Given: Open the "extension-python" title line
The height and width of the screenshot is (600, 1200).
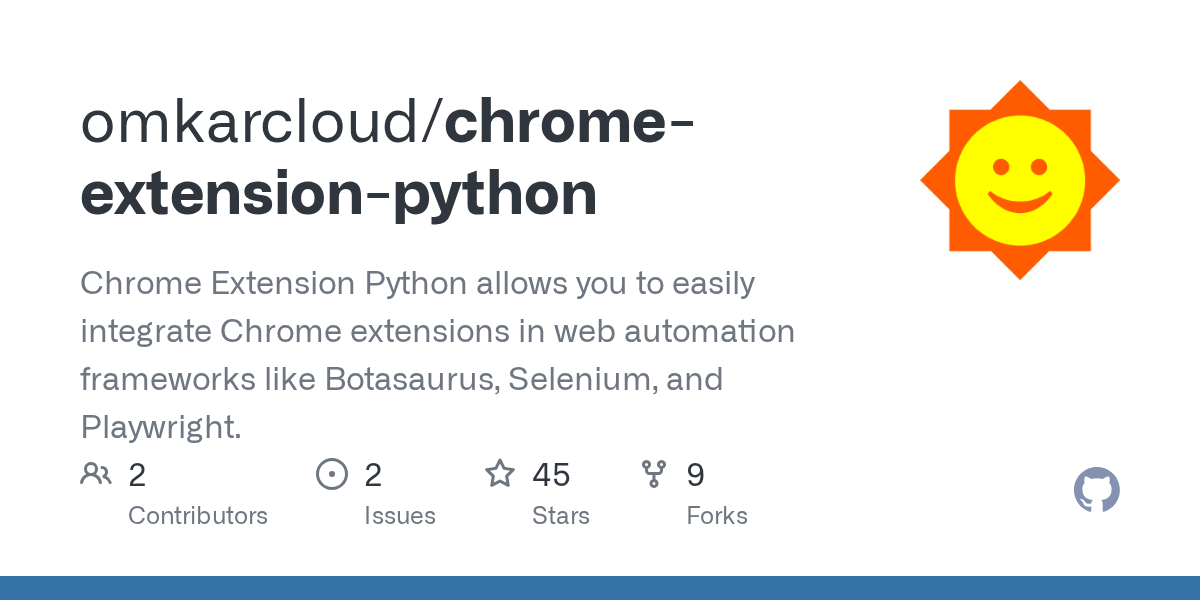Looking at the screenshot, I should 338,194.
